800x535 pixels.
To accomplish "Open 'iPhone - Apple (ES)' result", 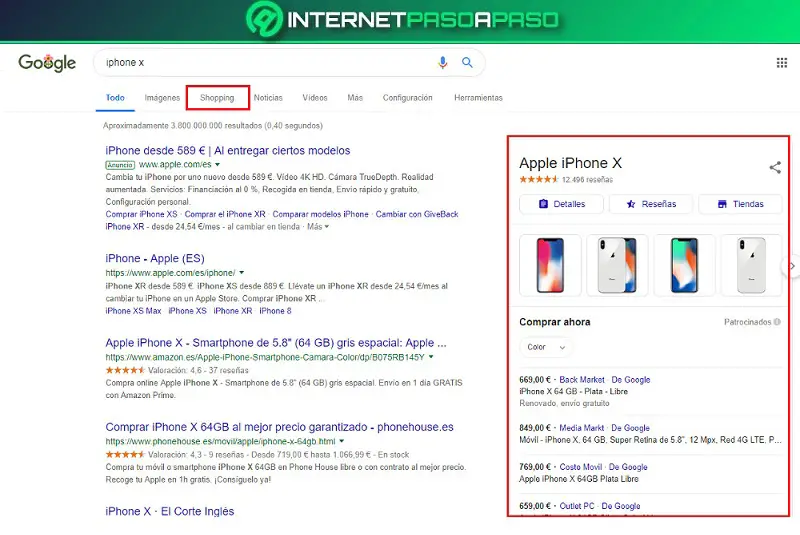I will tap(155, 259).
